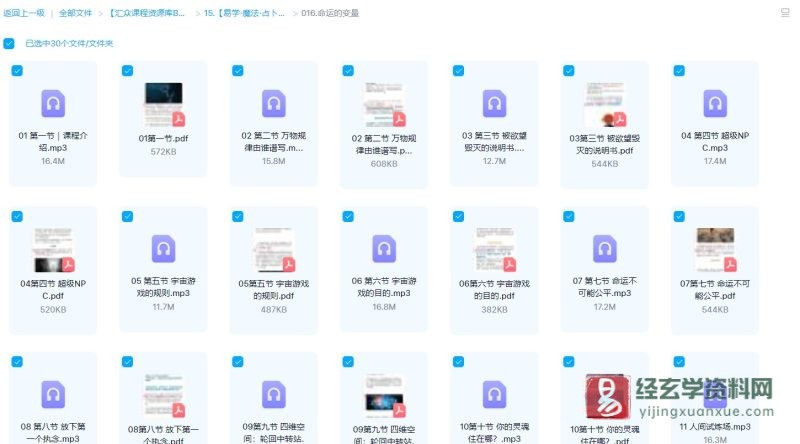Deselect the checkbox on 04第四节 超级NPC.pdf
The width and height of the screenshot is (800, 444).
pyautogui.click(x=17, y=216)
